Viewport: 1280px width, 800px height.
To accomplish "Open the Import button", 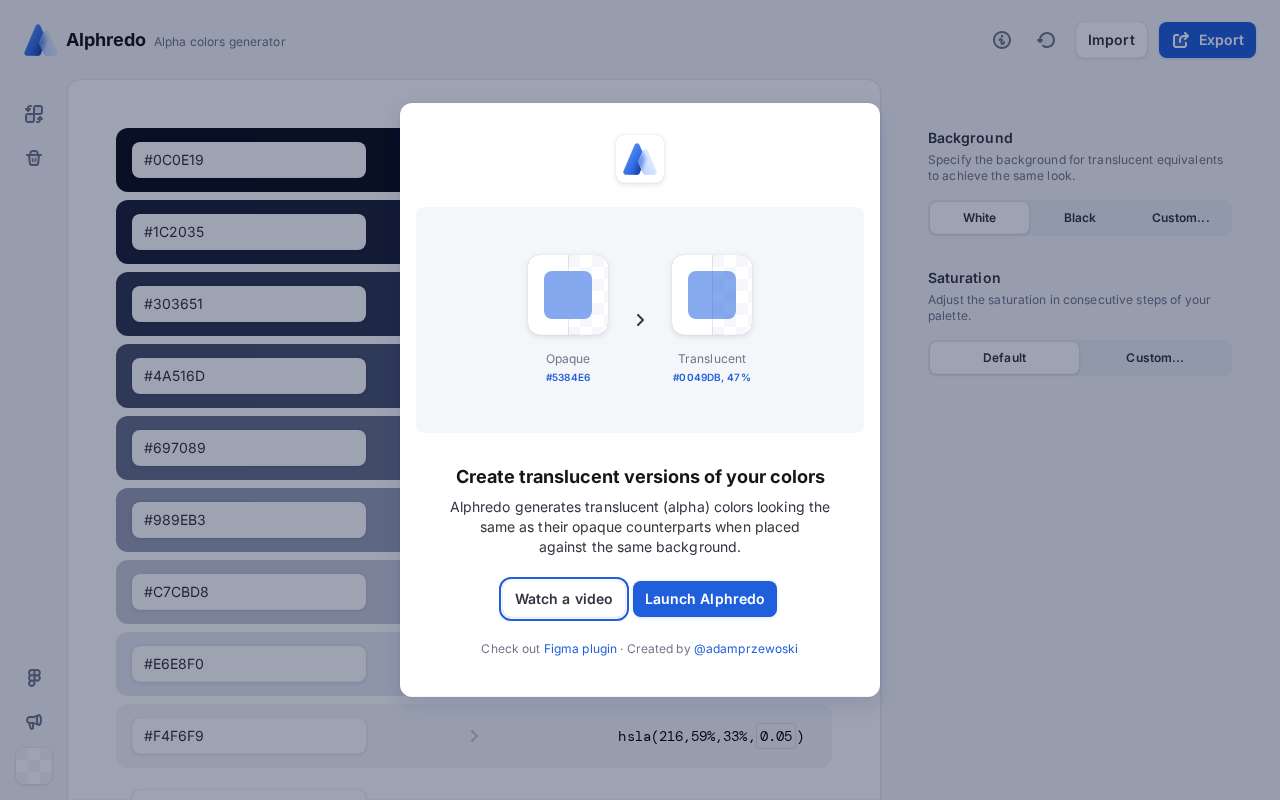I will click(x=1111, y=40).
